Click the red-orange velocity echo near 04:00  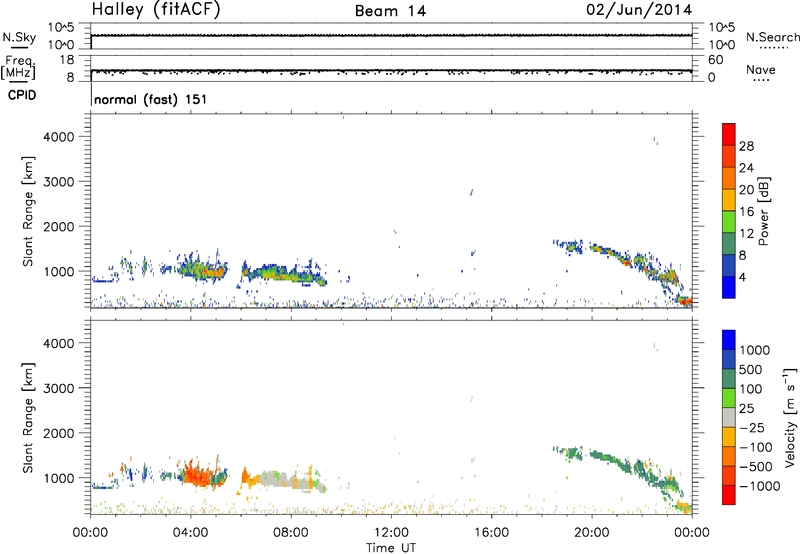tap(198, 475)
